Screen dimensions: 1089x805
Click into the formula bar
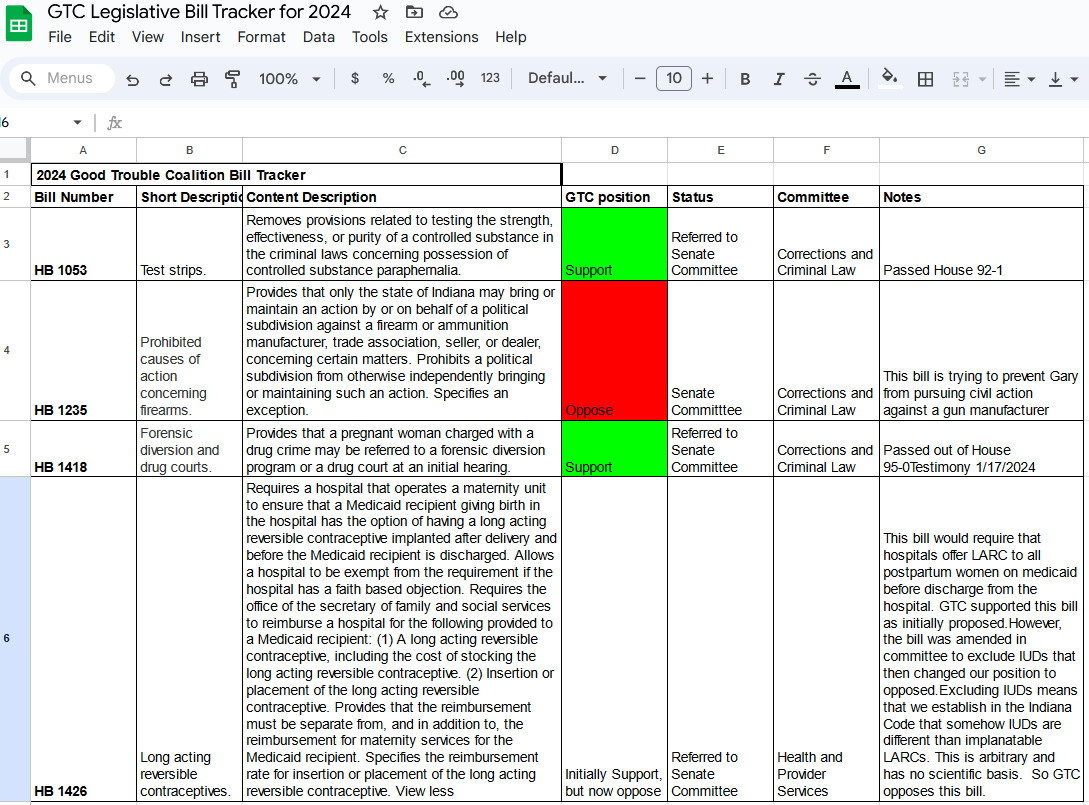(x=604, y=123)
